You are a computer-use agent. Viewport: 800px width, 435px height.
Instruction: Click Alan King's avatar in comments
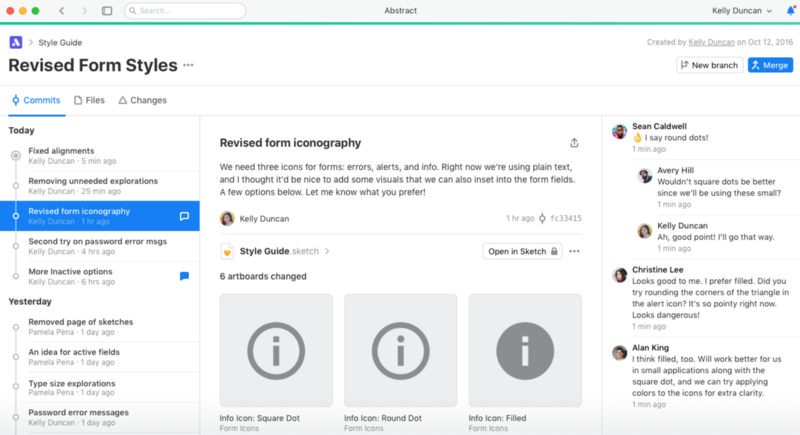(x=619, y=353)
